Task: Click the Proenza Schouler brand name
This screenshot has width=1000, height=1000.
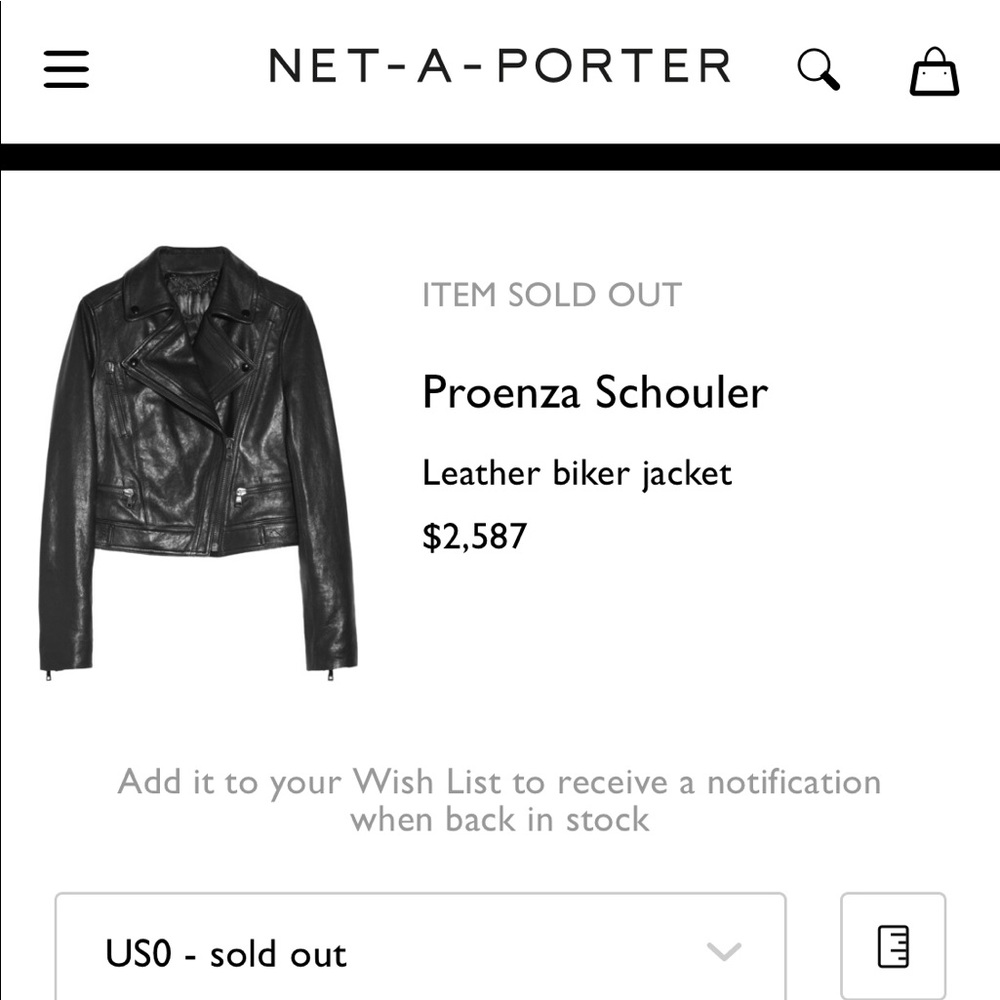Action: tap(595, 393)
